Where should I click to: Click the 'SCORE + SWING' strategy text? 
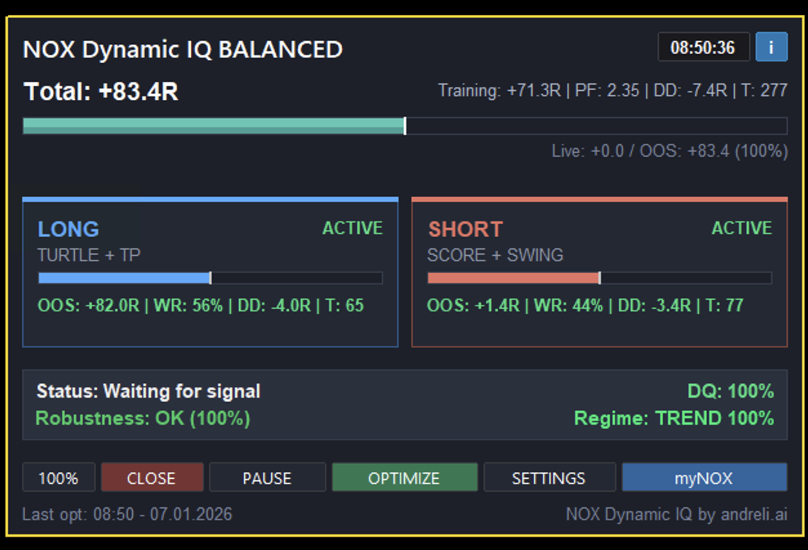point(495,255)
